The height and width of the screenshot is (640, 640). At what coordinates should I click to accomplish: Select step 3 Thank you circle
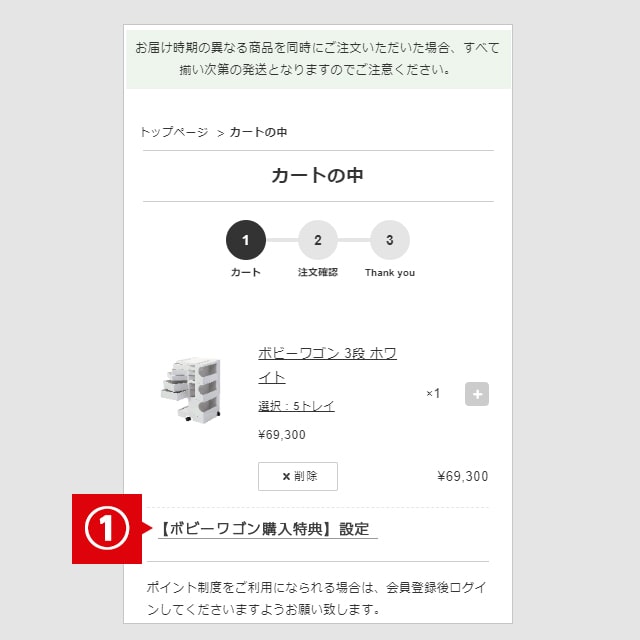click(390, 240)
